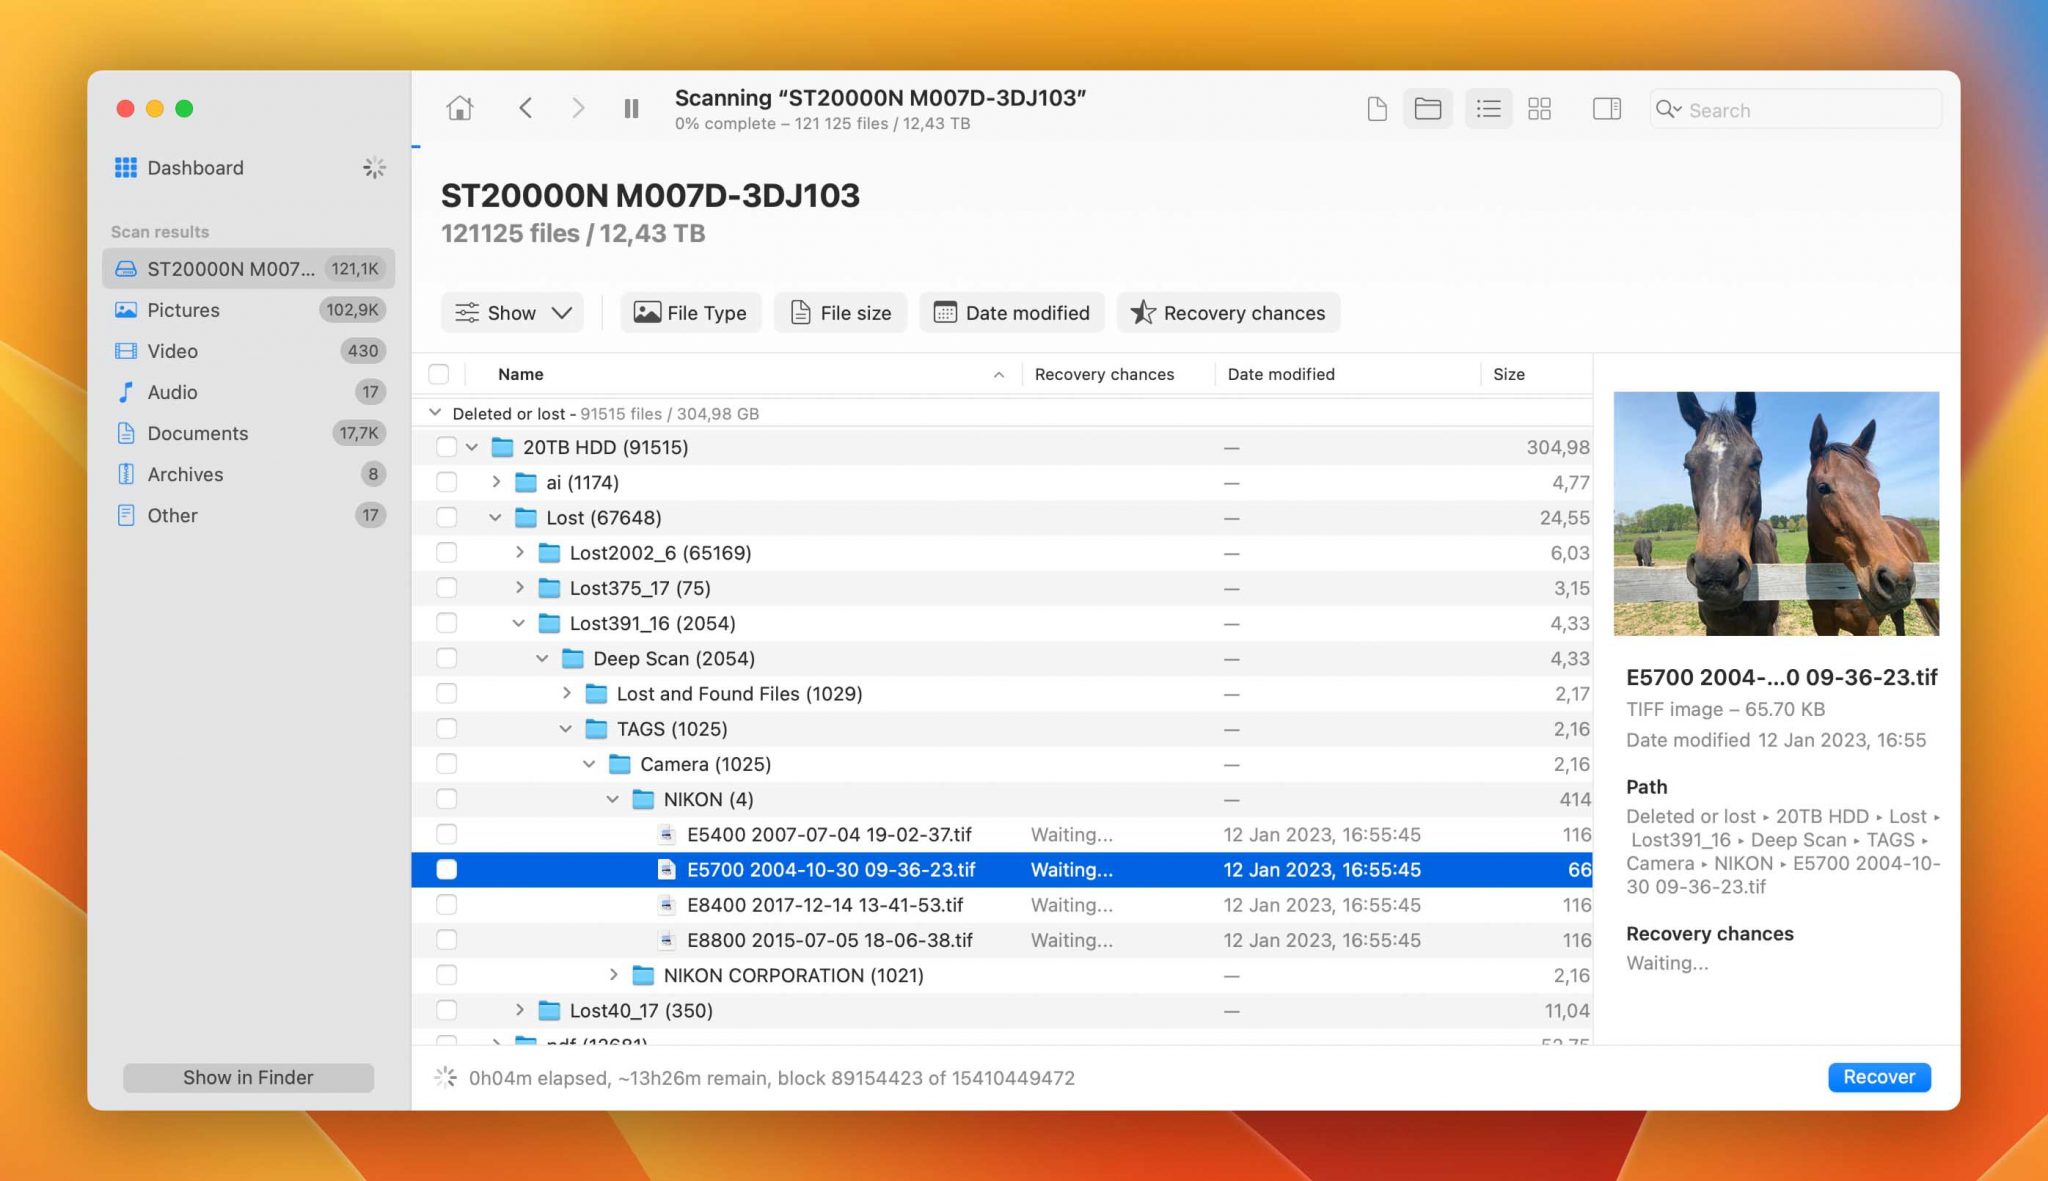The image size is (2048, 1181).
Task: Select the file-type view icon
Action: point(1376,108)
